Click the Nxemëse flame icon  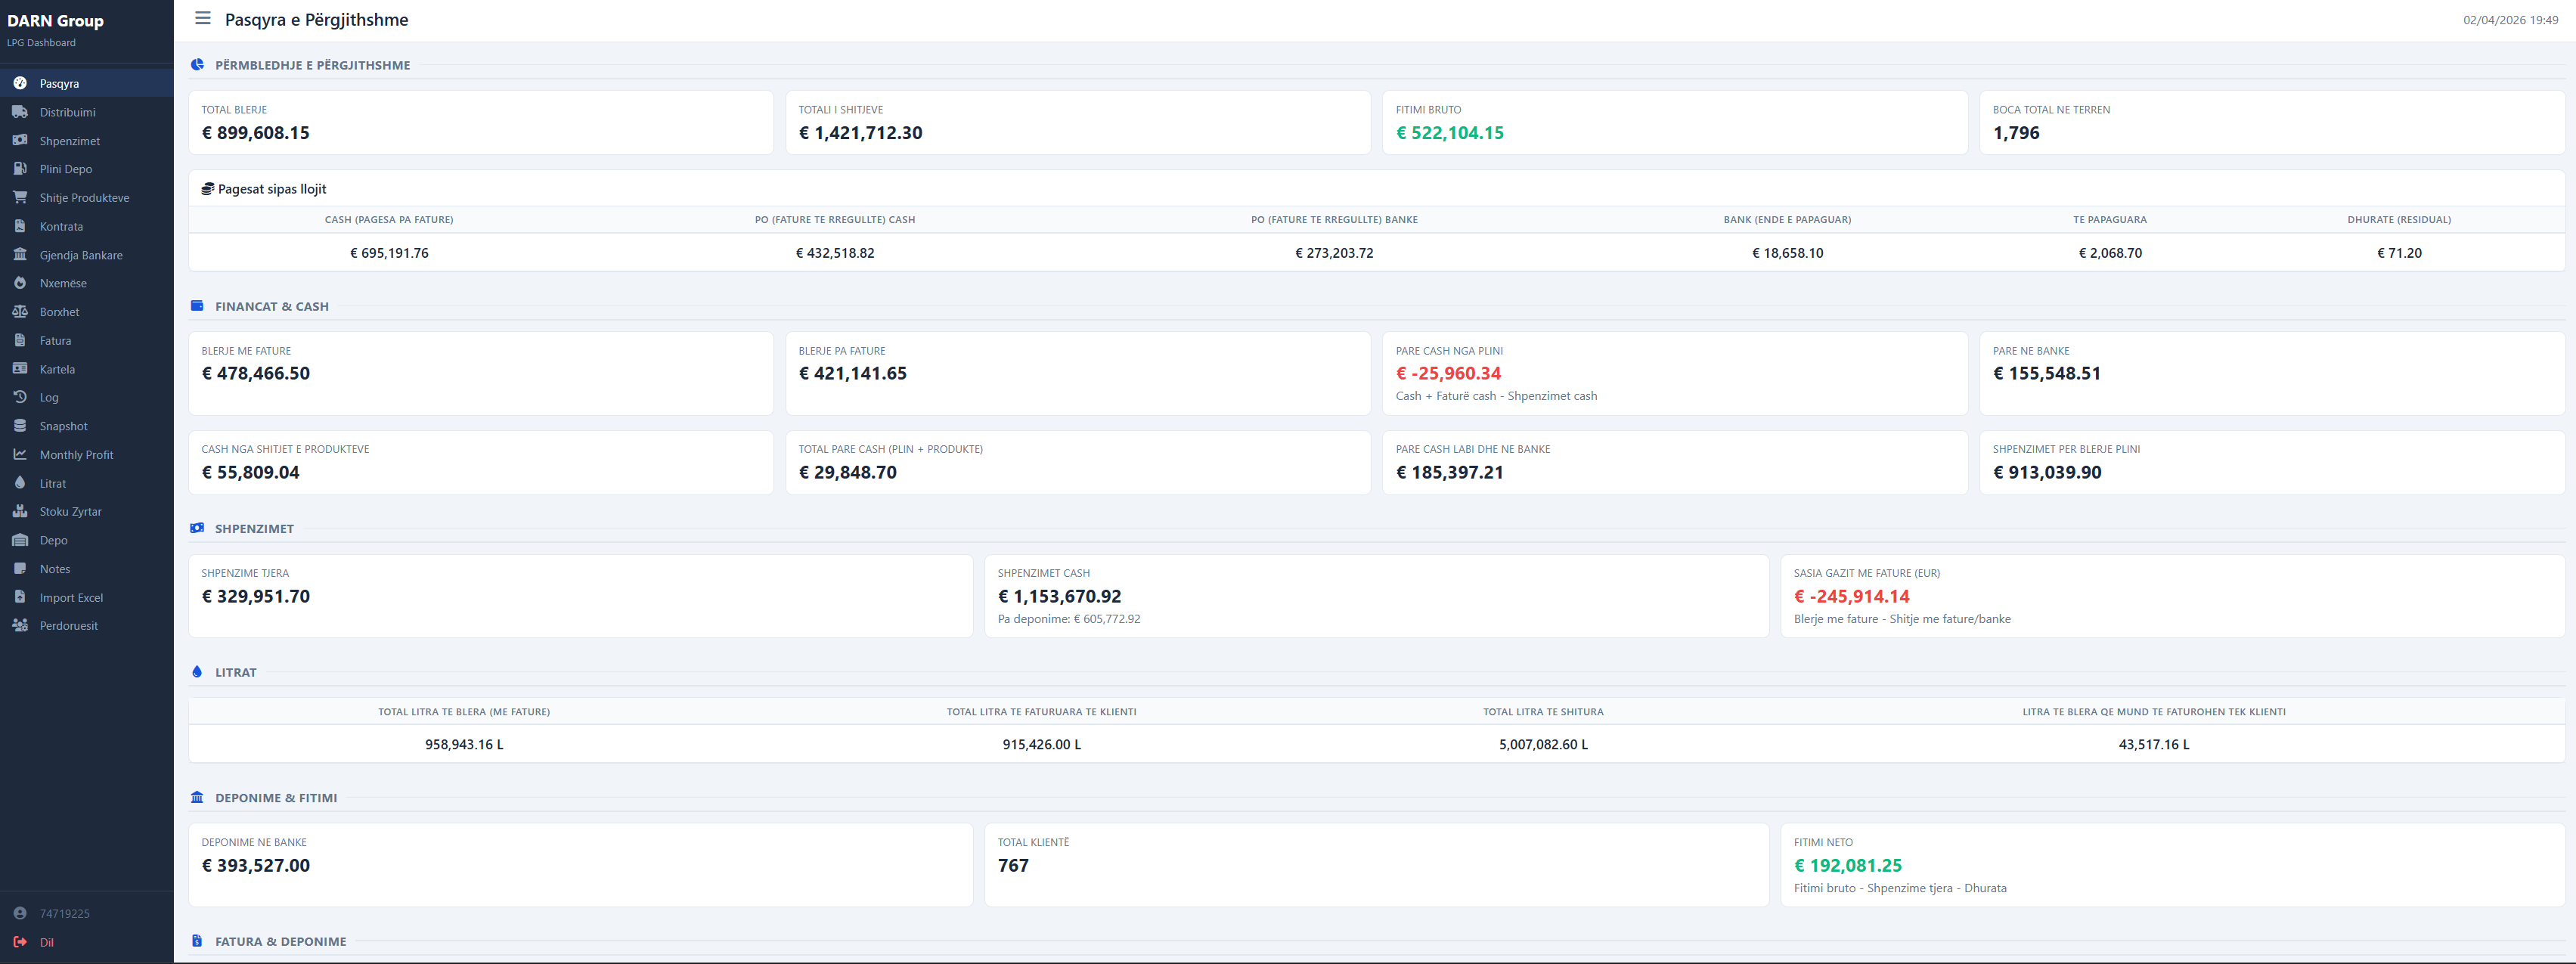21,283
